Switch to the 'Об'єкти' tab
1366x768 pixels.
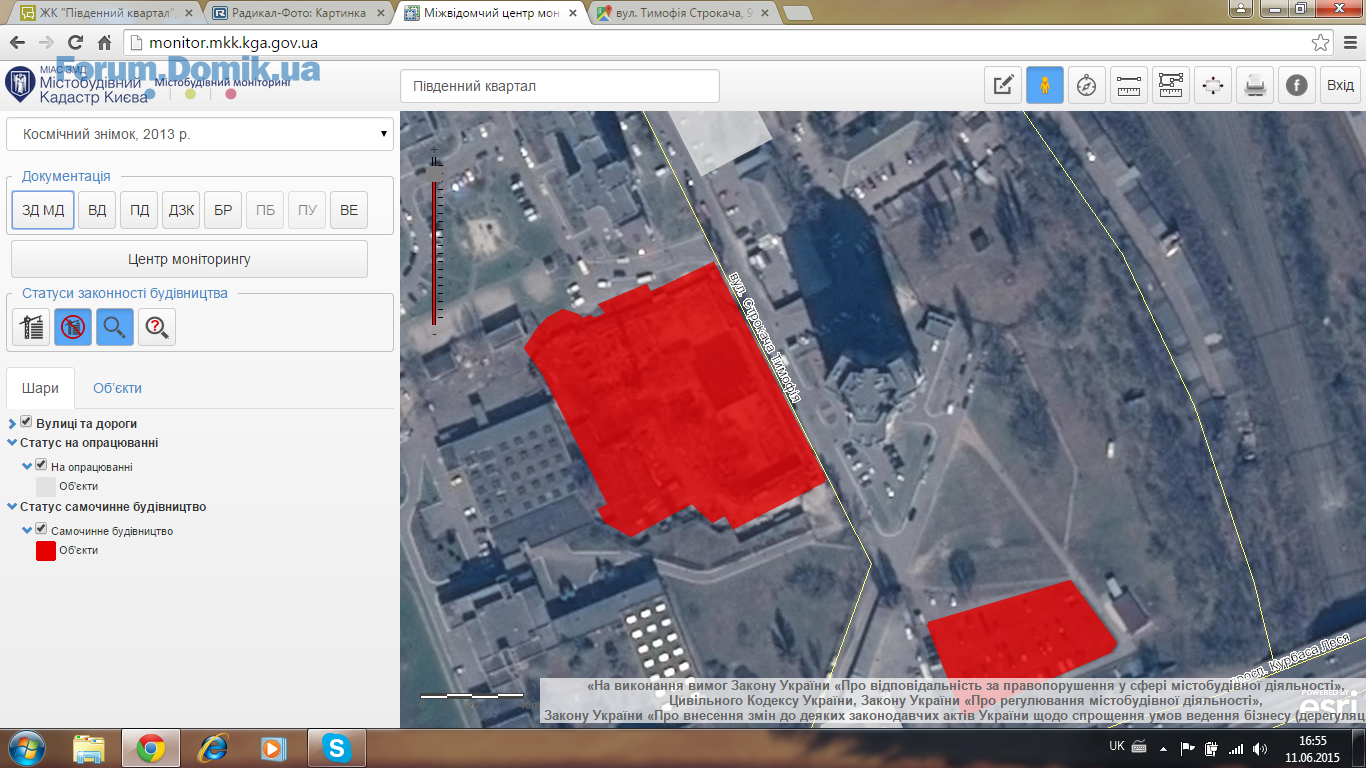117,388
